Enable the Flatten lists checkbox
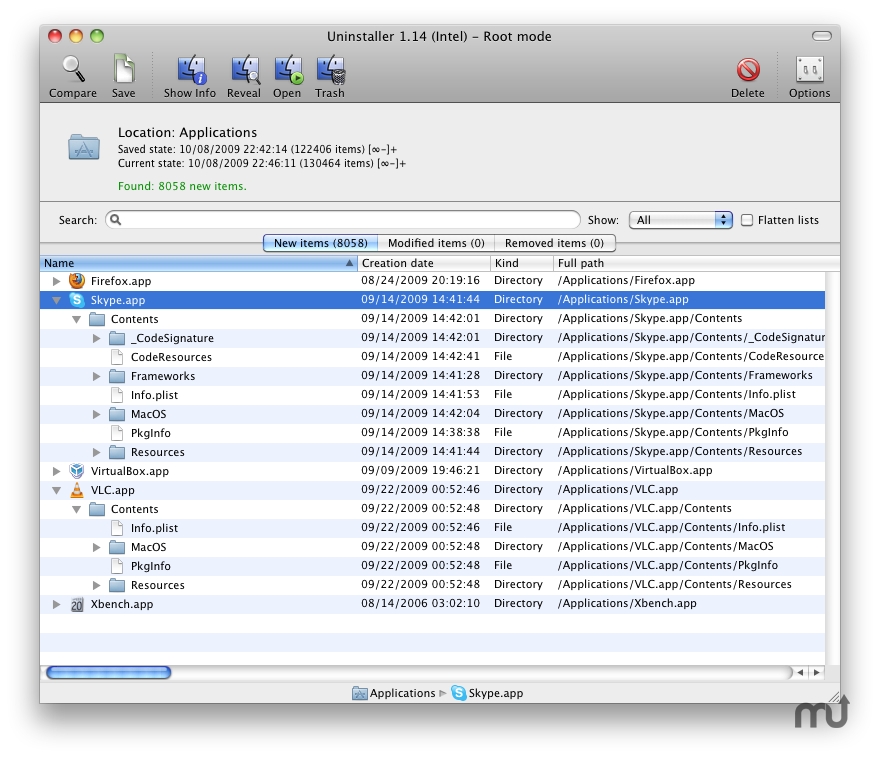 (747, 220)
